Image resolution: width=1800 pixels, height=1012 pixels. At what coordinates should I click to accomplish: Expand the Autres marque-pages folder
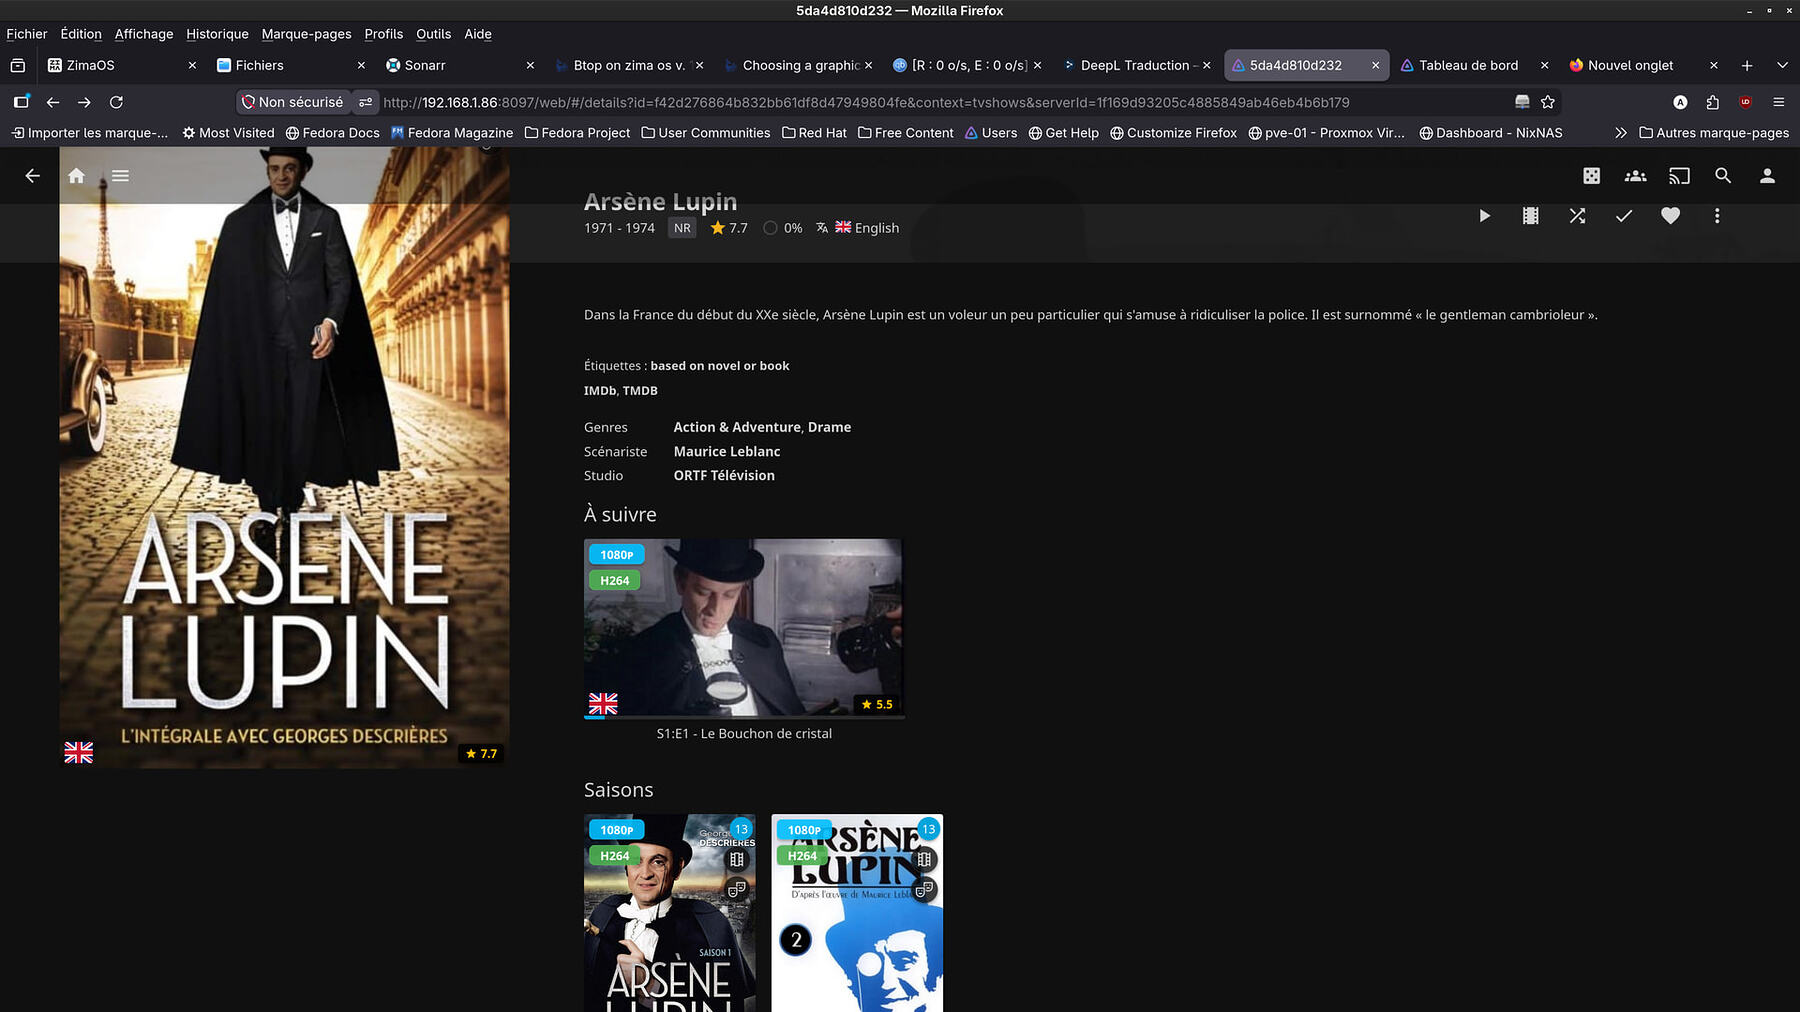1714,133
